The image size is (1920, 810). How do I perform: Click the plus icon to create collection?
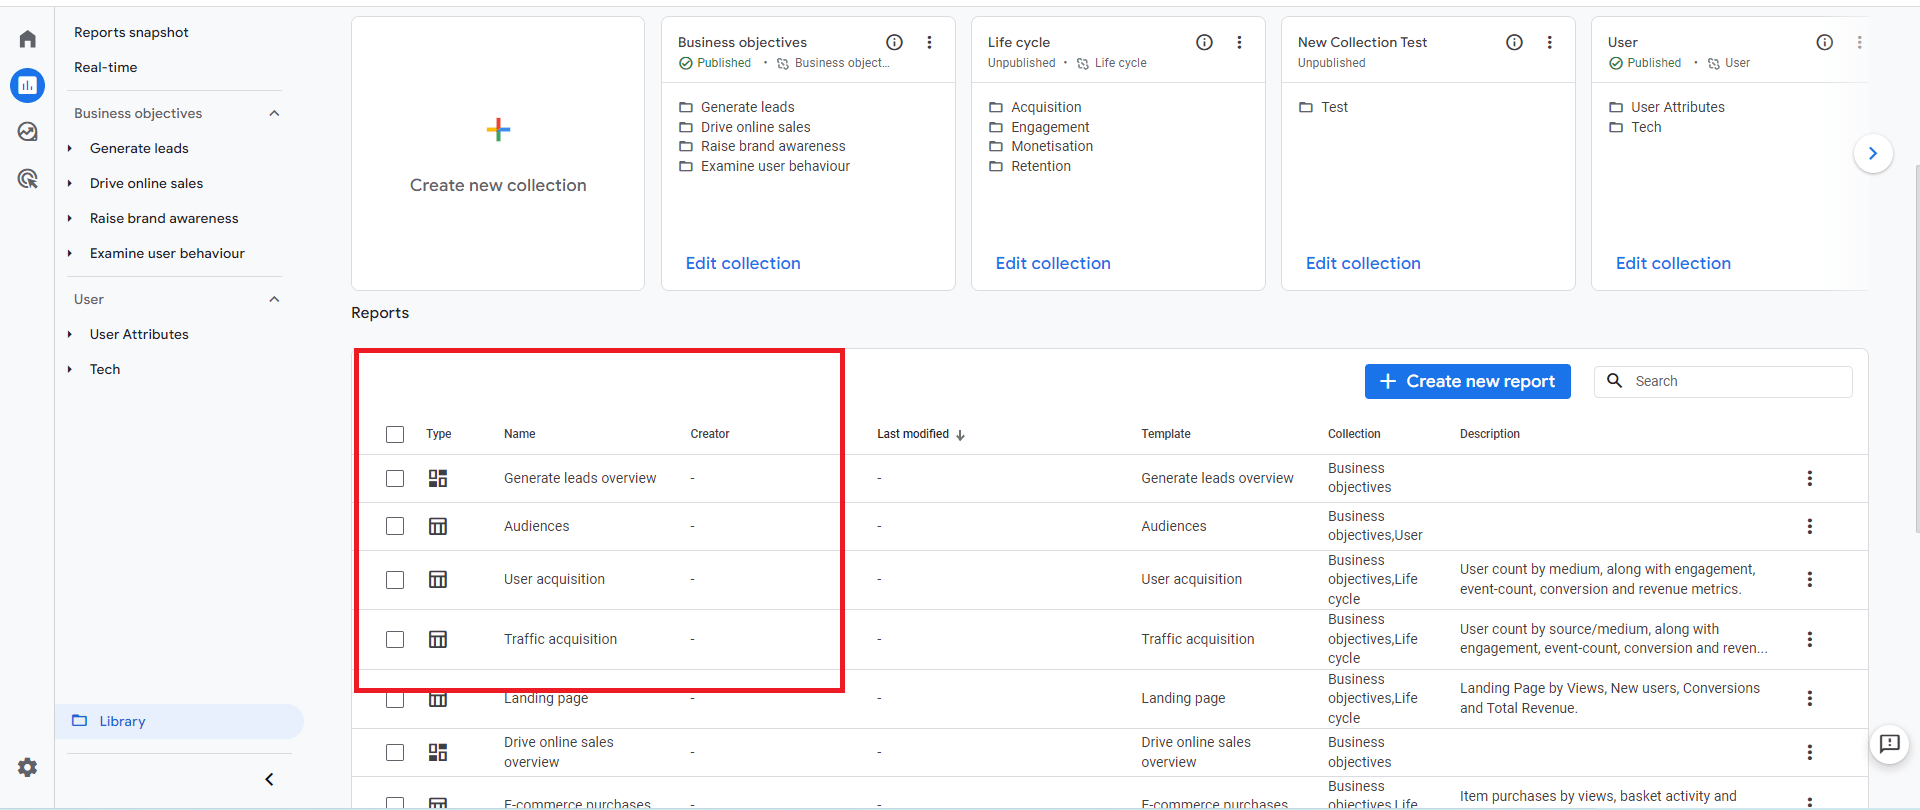pos(498,129)
